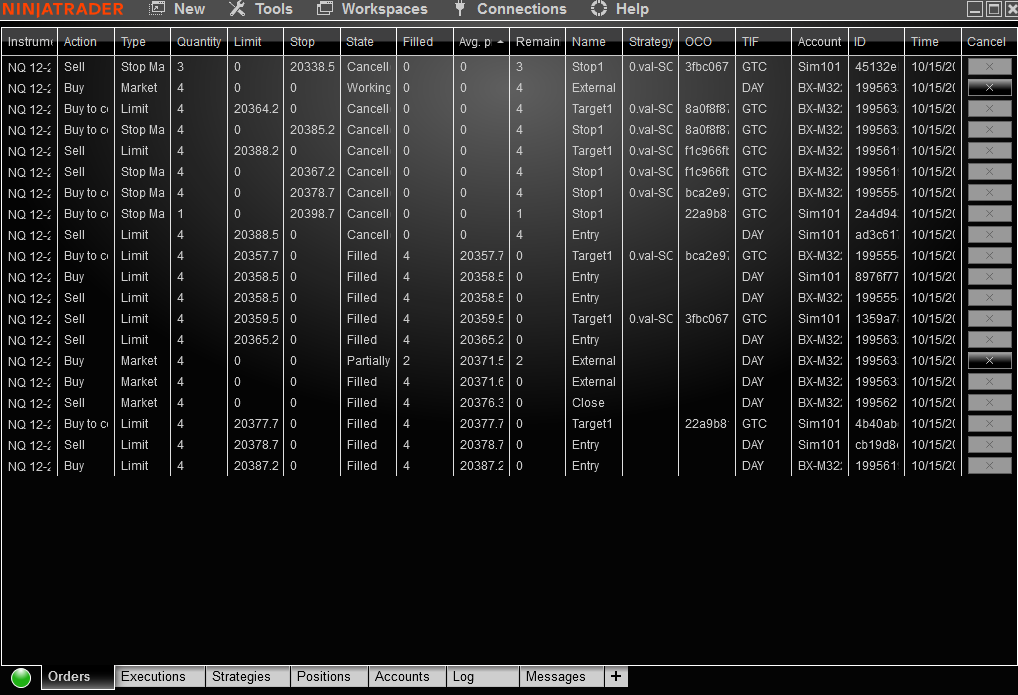Click cancel X on Limit 20359.5 row
Screen dimensions: 1018x695
point(989,319)
